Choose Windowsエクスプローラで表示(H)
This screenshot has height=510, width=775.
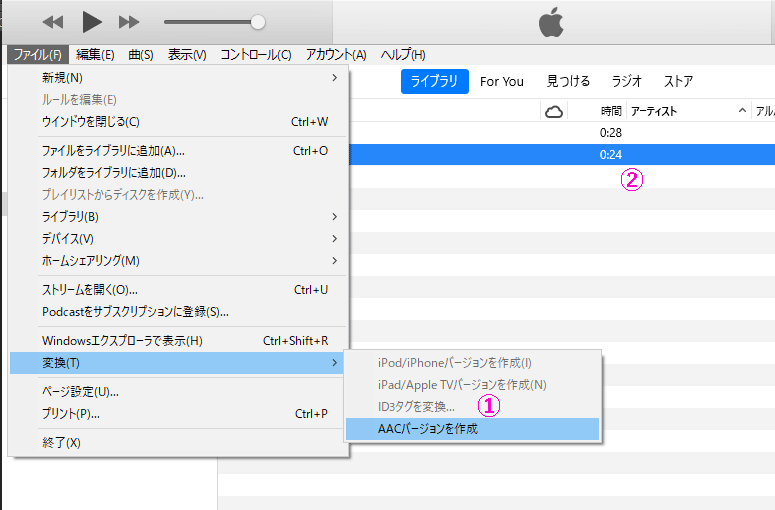click(178, 340)
